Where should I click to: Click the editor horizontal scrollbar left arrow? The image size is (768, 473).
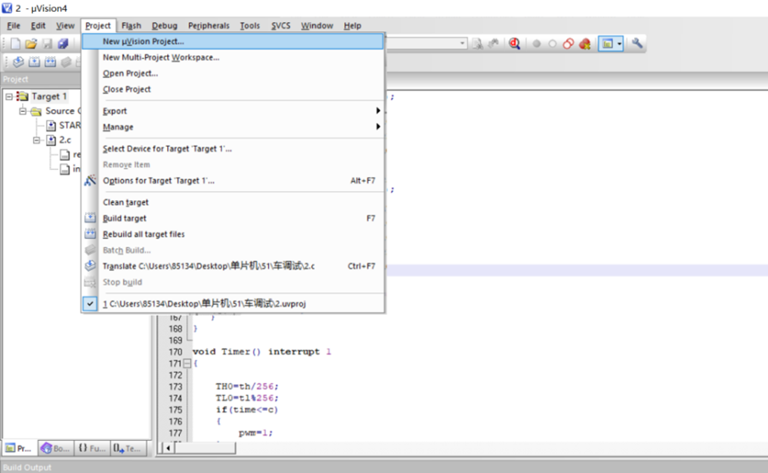pyautogui.click(x=168, y=448)
